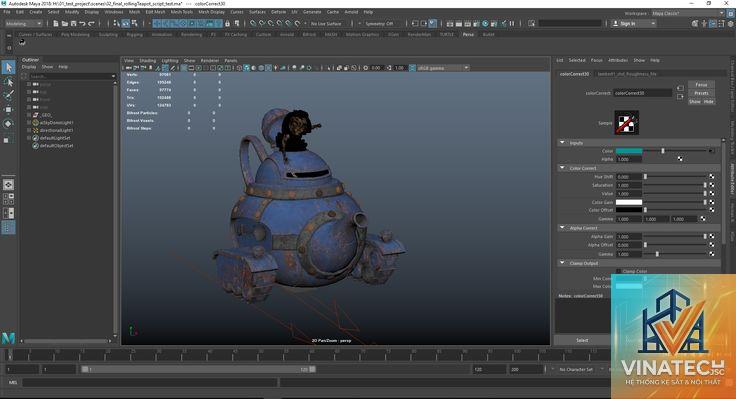The height and width of the screenshot is (399, 736).
Task: Pick the Move tool in Tool Box
Action: 8,109
